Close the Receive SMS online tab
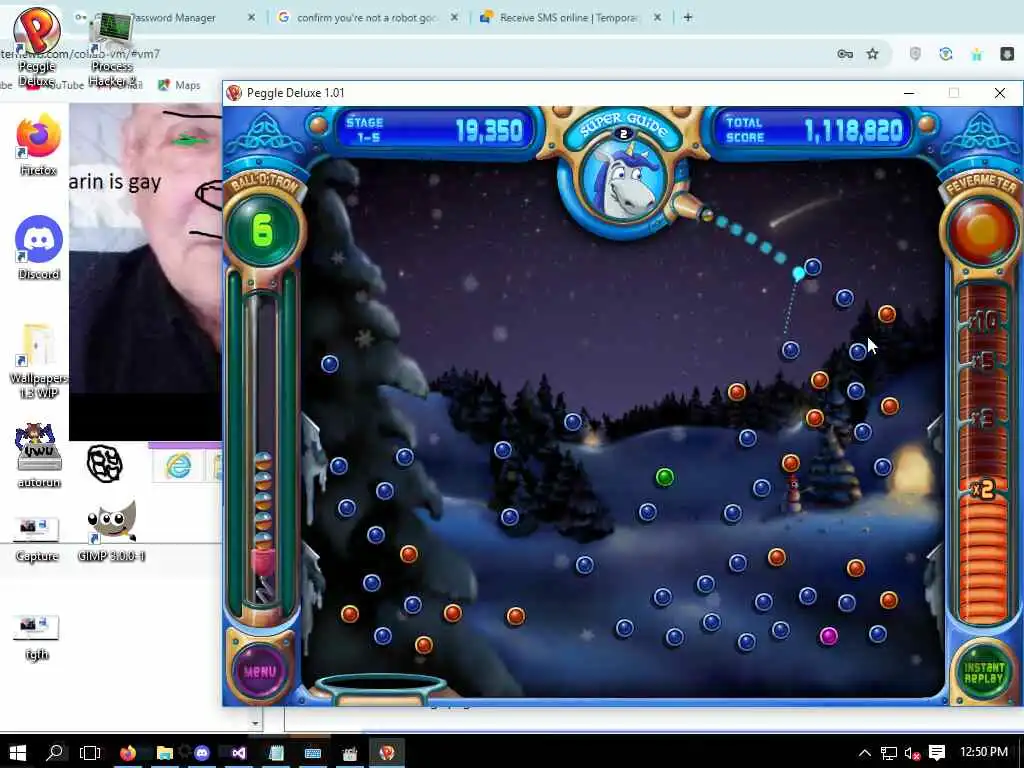Screen dimensions: 1024x768 tap(657, 18)
